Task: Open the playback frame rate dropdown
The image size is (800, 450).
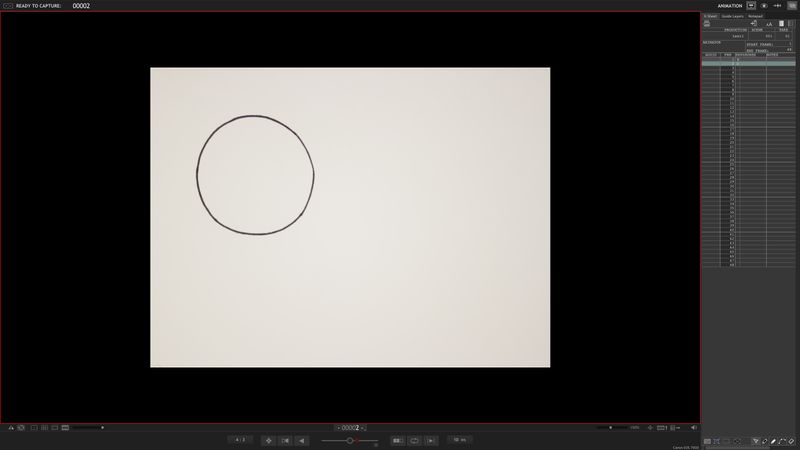Action: tap(461, 440)
